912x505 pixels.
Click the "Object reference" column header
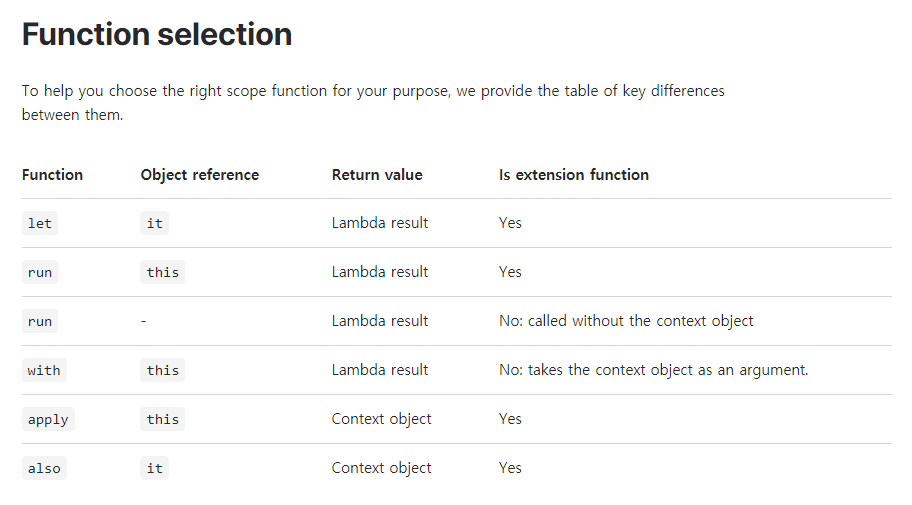(199, 175)
